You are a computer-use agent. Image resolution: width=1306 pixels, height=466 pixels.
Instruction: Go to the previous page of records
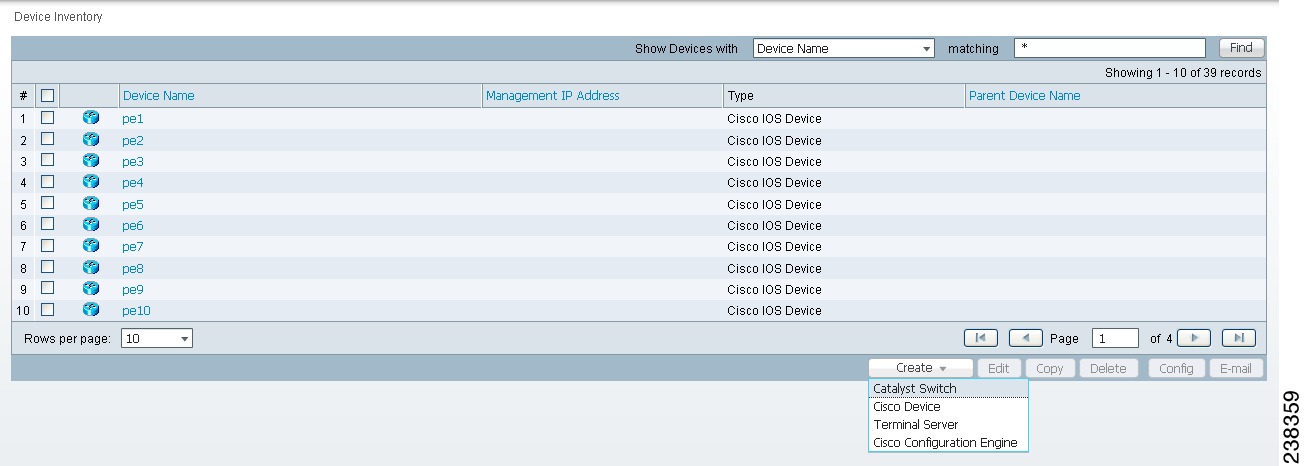pyautogui.click(x=1026, y=338)
